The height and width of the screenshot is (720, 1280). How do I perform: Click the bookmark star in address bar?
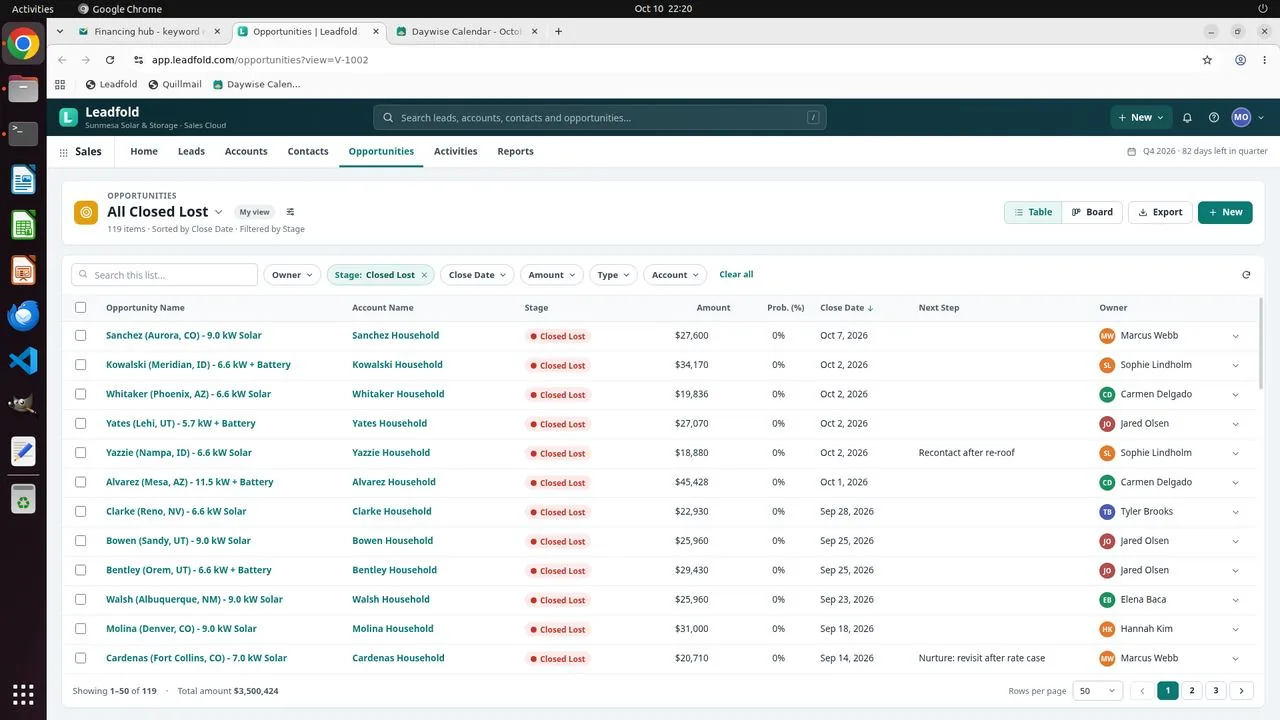click(1207, 60)
